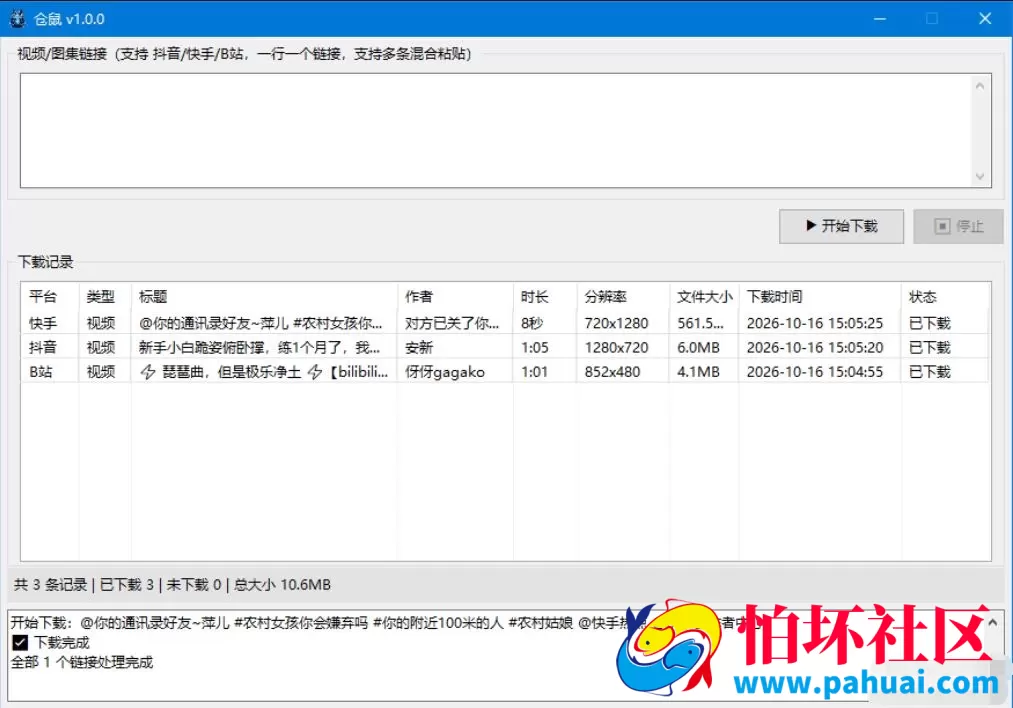Screen dimensions: 1013x708
Task: Click title starting @你的通讯录好友~萍儿 in table
Action: [x=261, y=323]
